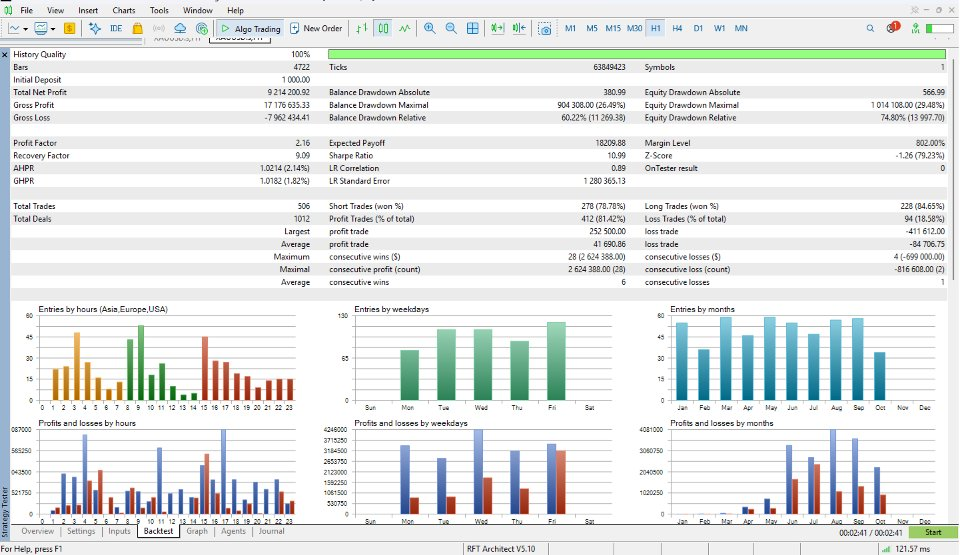Click the Sharpe Ratio value 10.99

pyautogui.click(x=616, y=156)
